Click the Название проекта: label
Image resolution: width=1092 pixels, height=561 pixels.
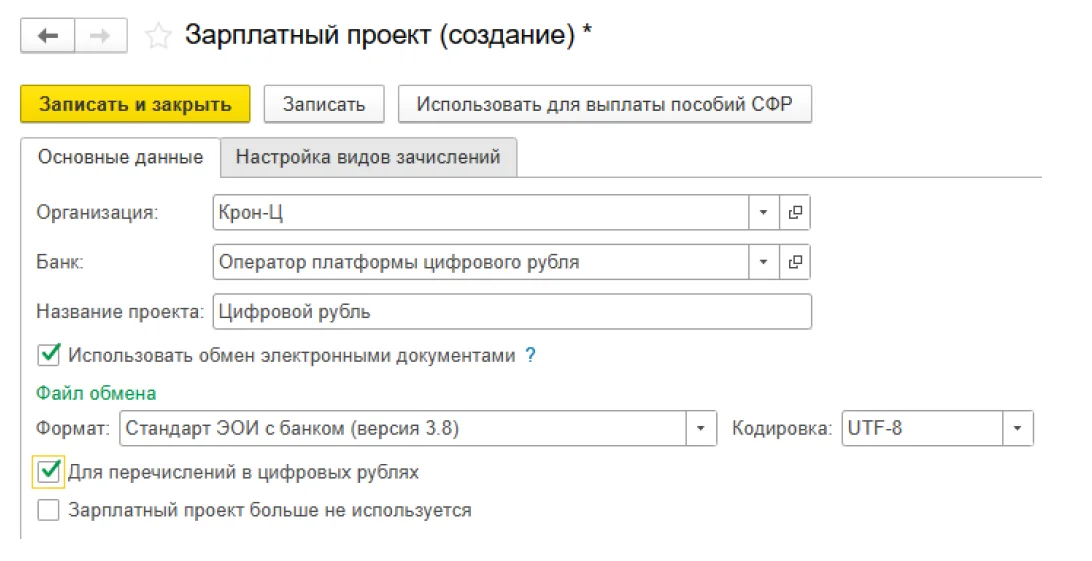tap(120, 312)
